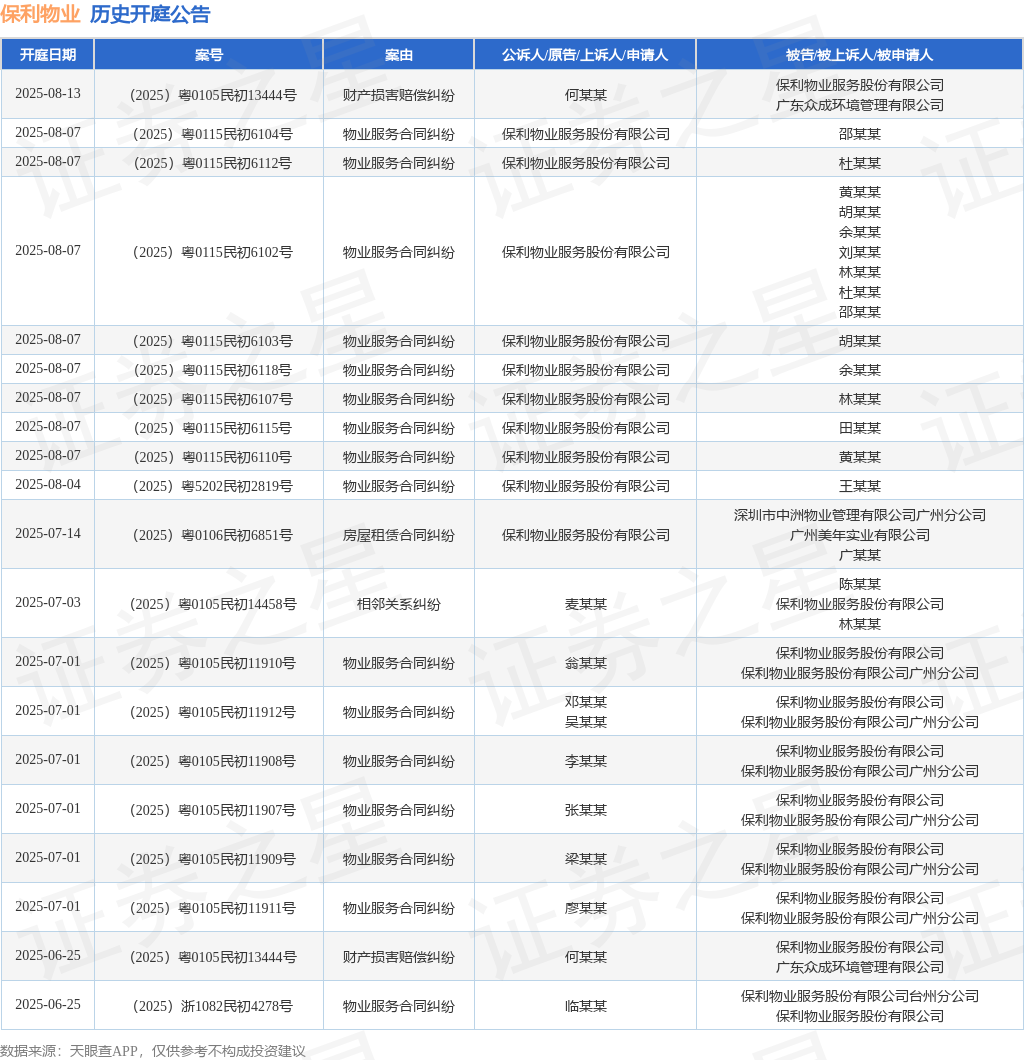
Task: Click defendant 陈某某
Action: click(860, 584)
